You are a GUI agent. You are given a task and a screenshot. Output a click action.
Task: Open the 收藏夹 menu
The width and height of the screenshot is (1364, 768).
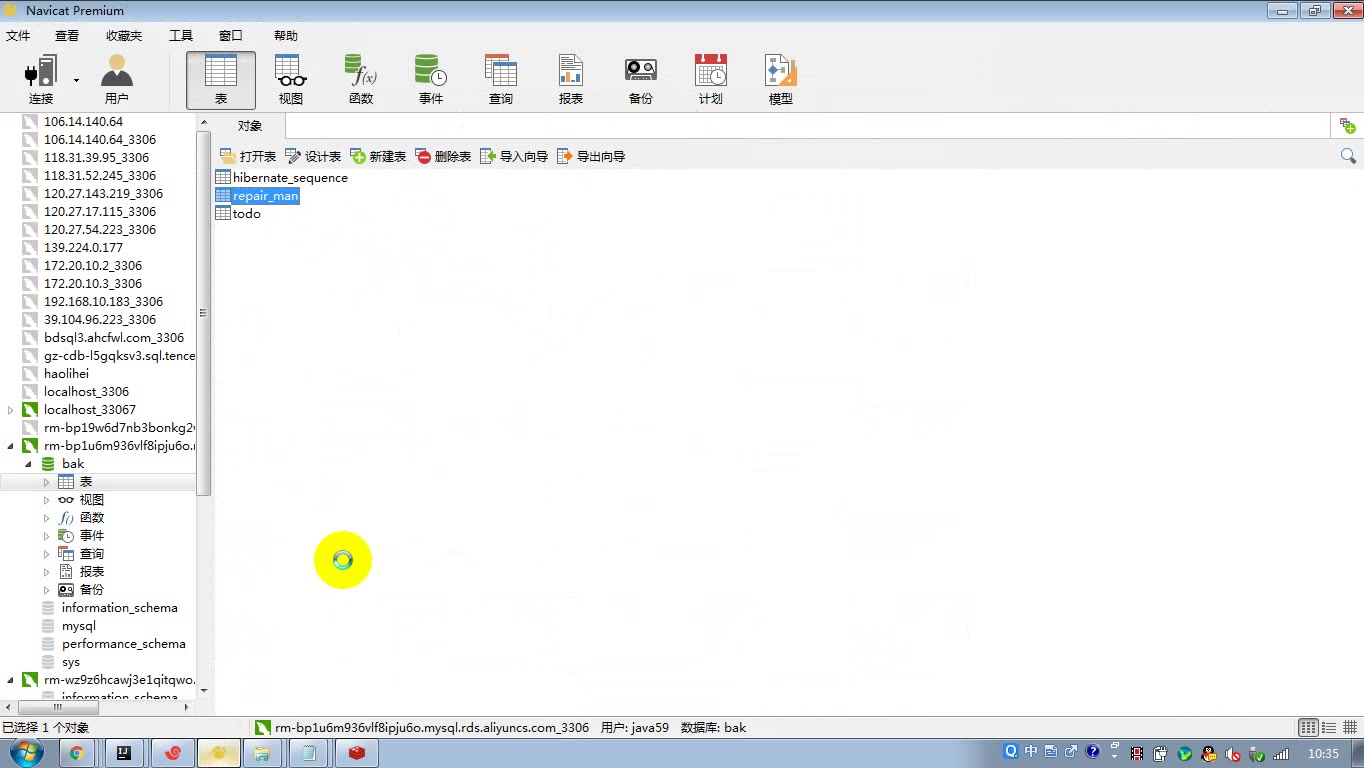point(124,36)
